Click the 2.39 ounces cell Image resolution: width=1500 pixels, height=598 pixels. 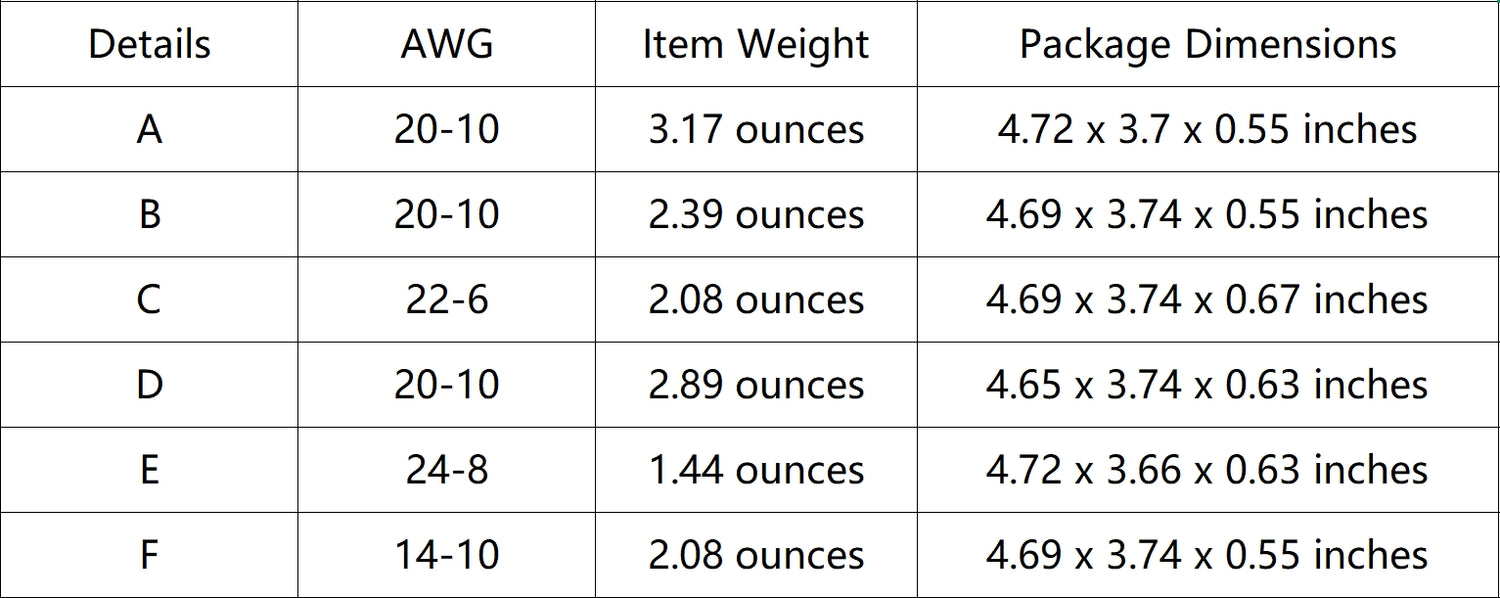pos(756,215)
